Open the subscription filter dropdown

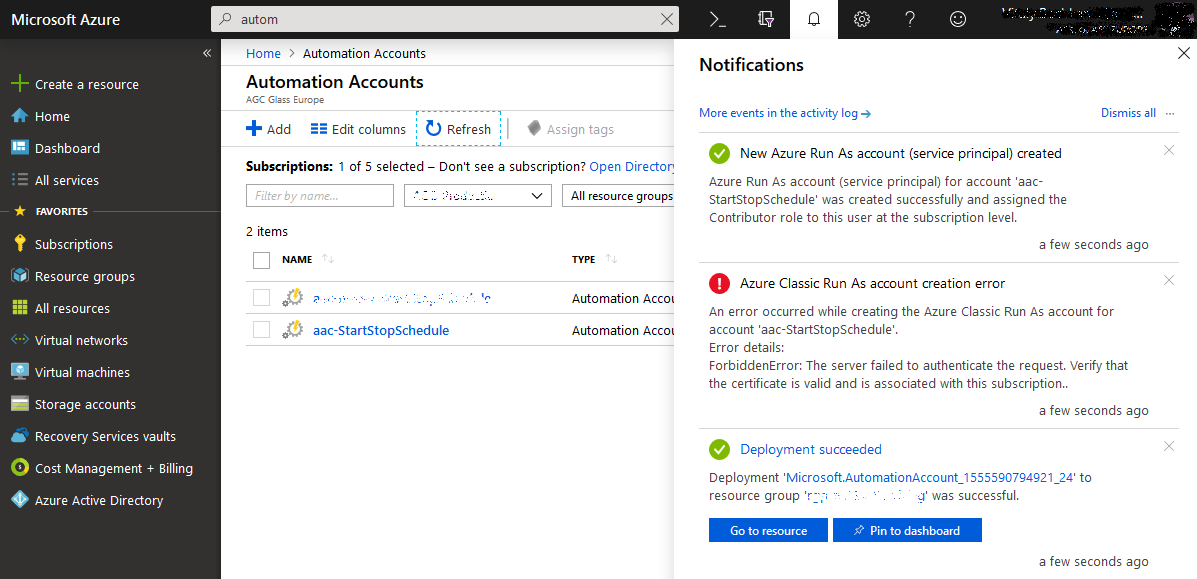477,196
